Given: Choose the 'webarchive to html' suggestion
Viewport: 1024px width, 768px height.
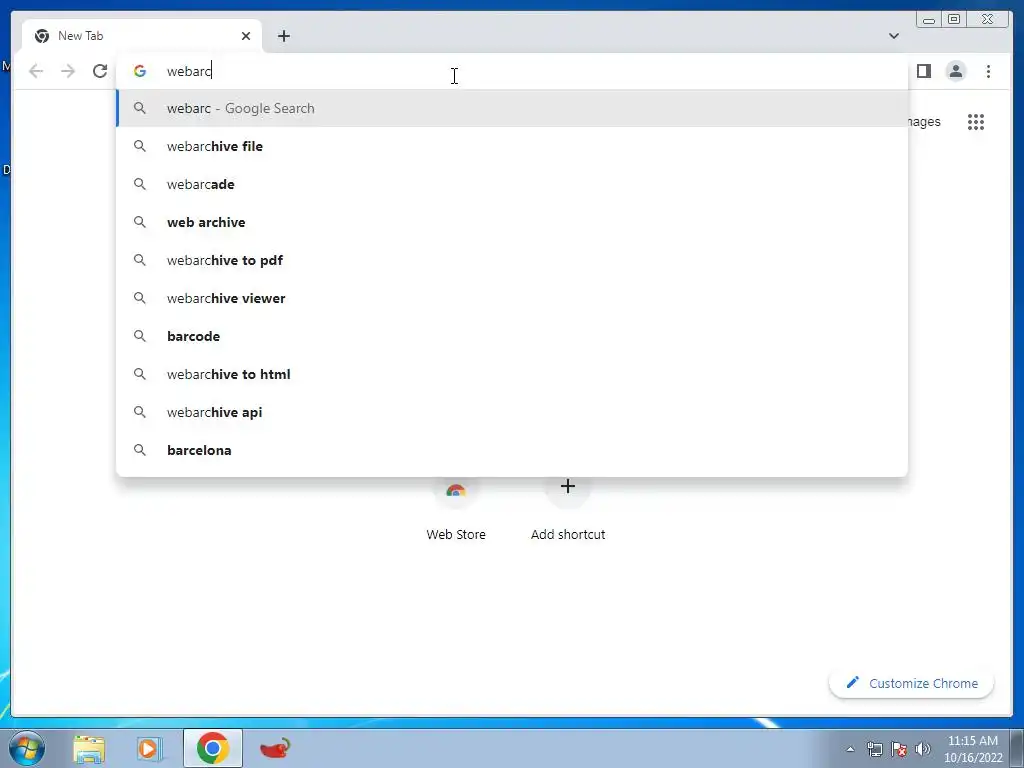Looking at the screenshot, I should coord(513,374).
